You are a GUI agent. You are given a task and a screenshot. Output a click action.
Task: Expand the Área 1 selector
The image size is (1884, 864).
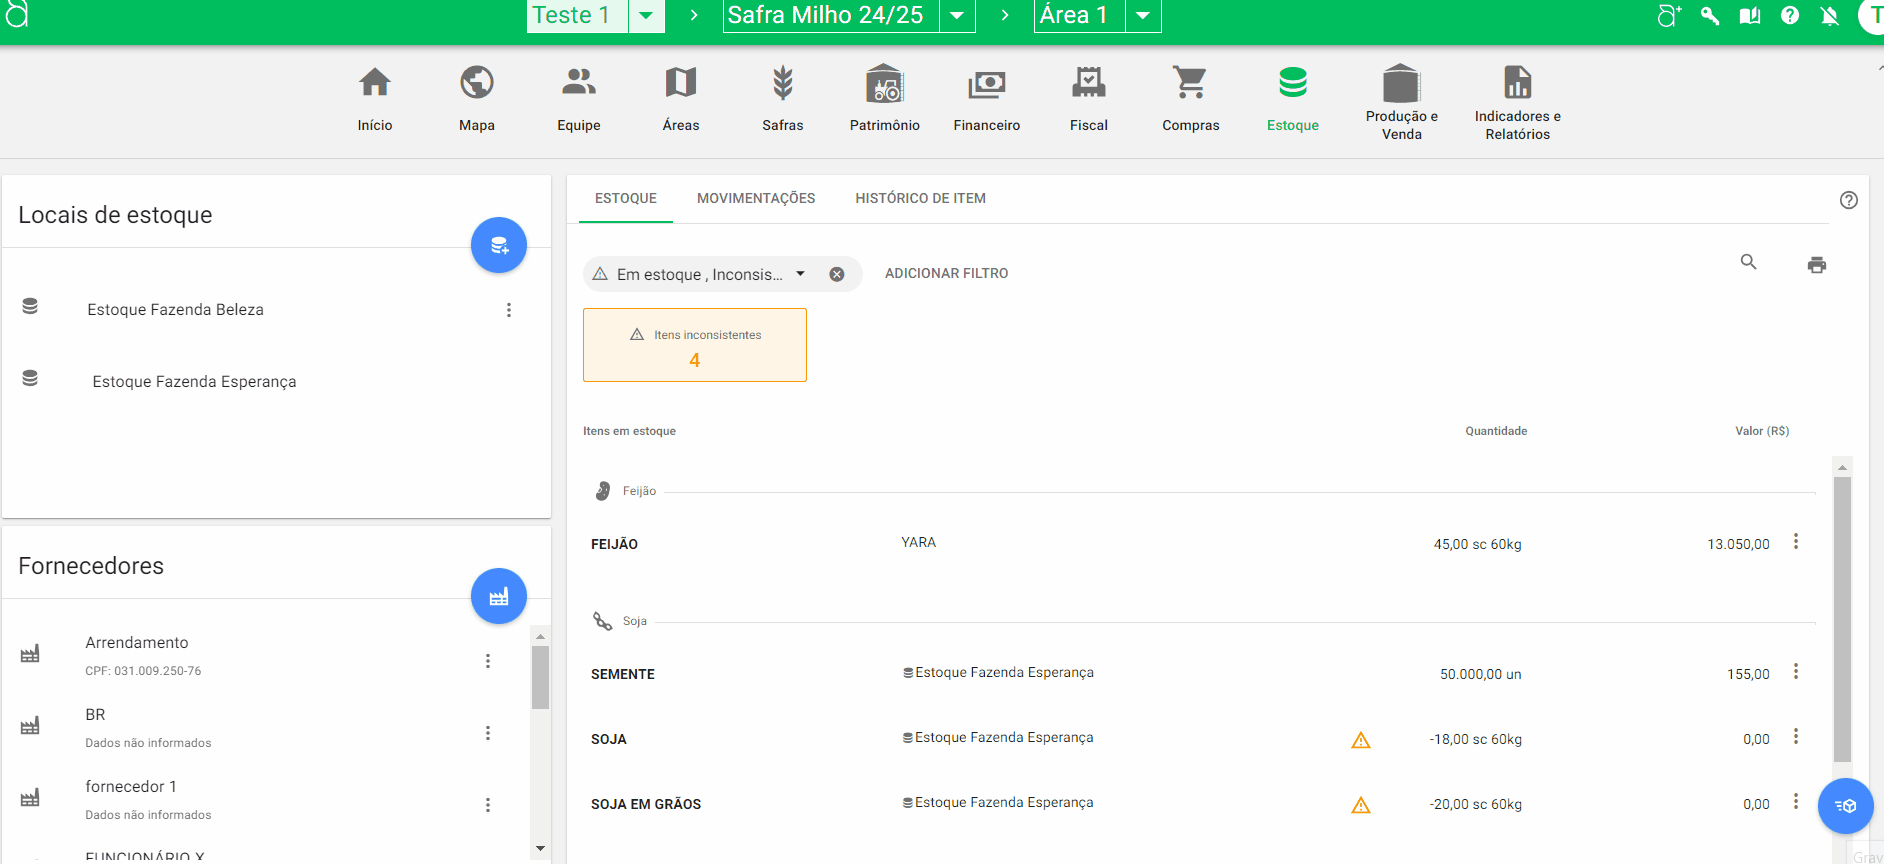(x=1142, y=16)
